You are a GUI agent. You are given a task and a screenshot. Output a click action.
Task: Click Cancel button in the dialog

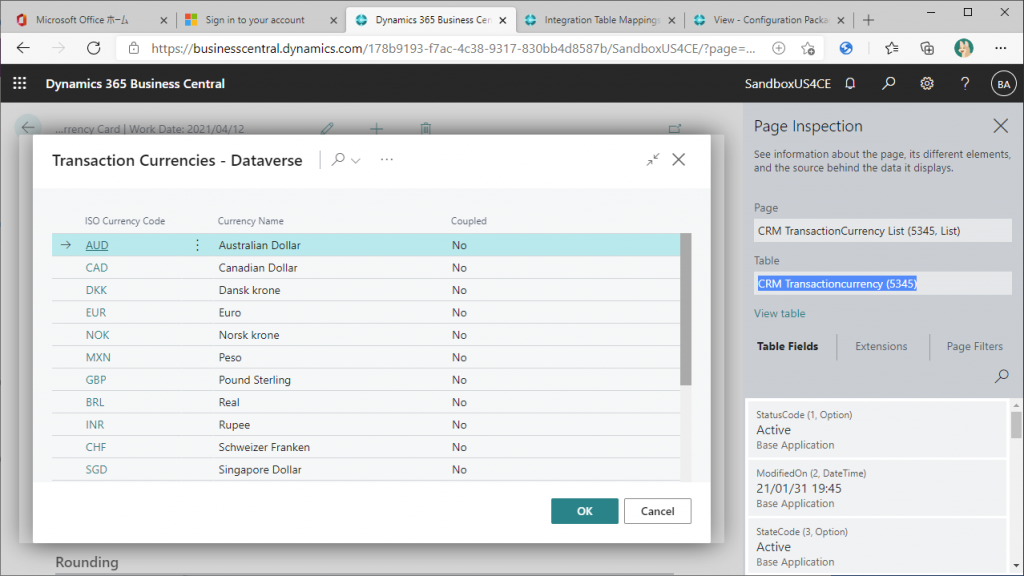click(x=657, y=511)
